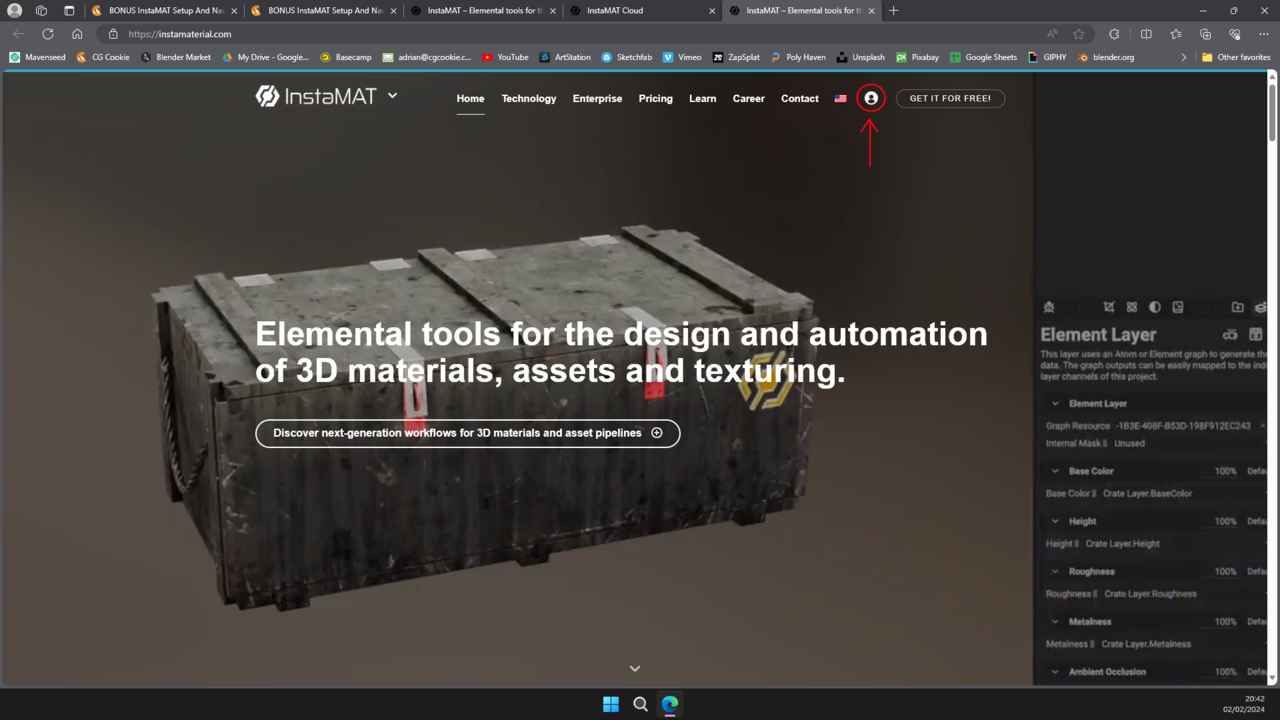Refresh the page with the reload icon
The height and width of the screenshot is (720, 1280).
[47, 34]
